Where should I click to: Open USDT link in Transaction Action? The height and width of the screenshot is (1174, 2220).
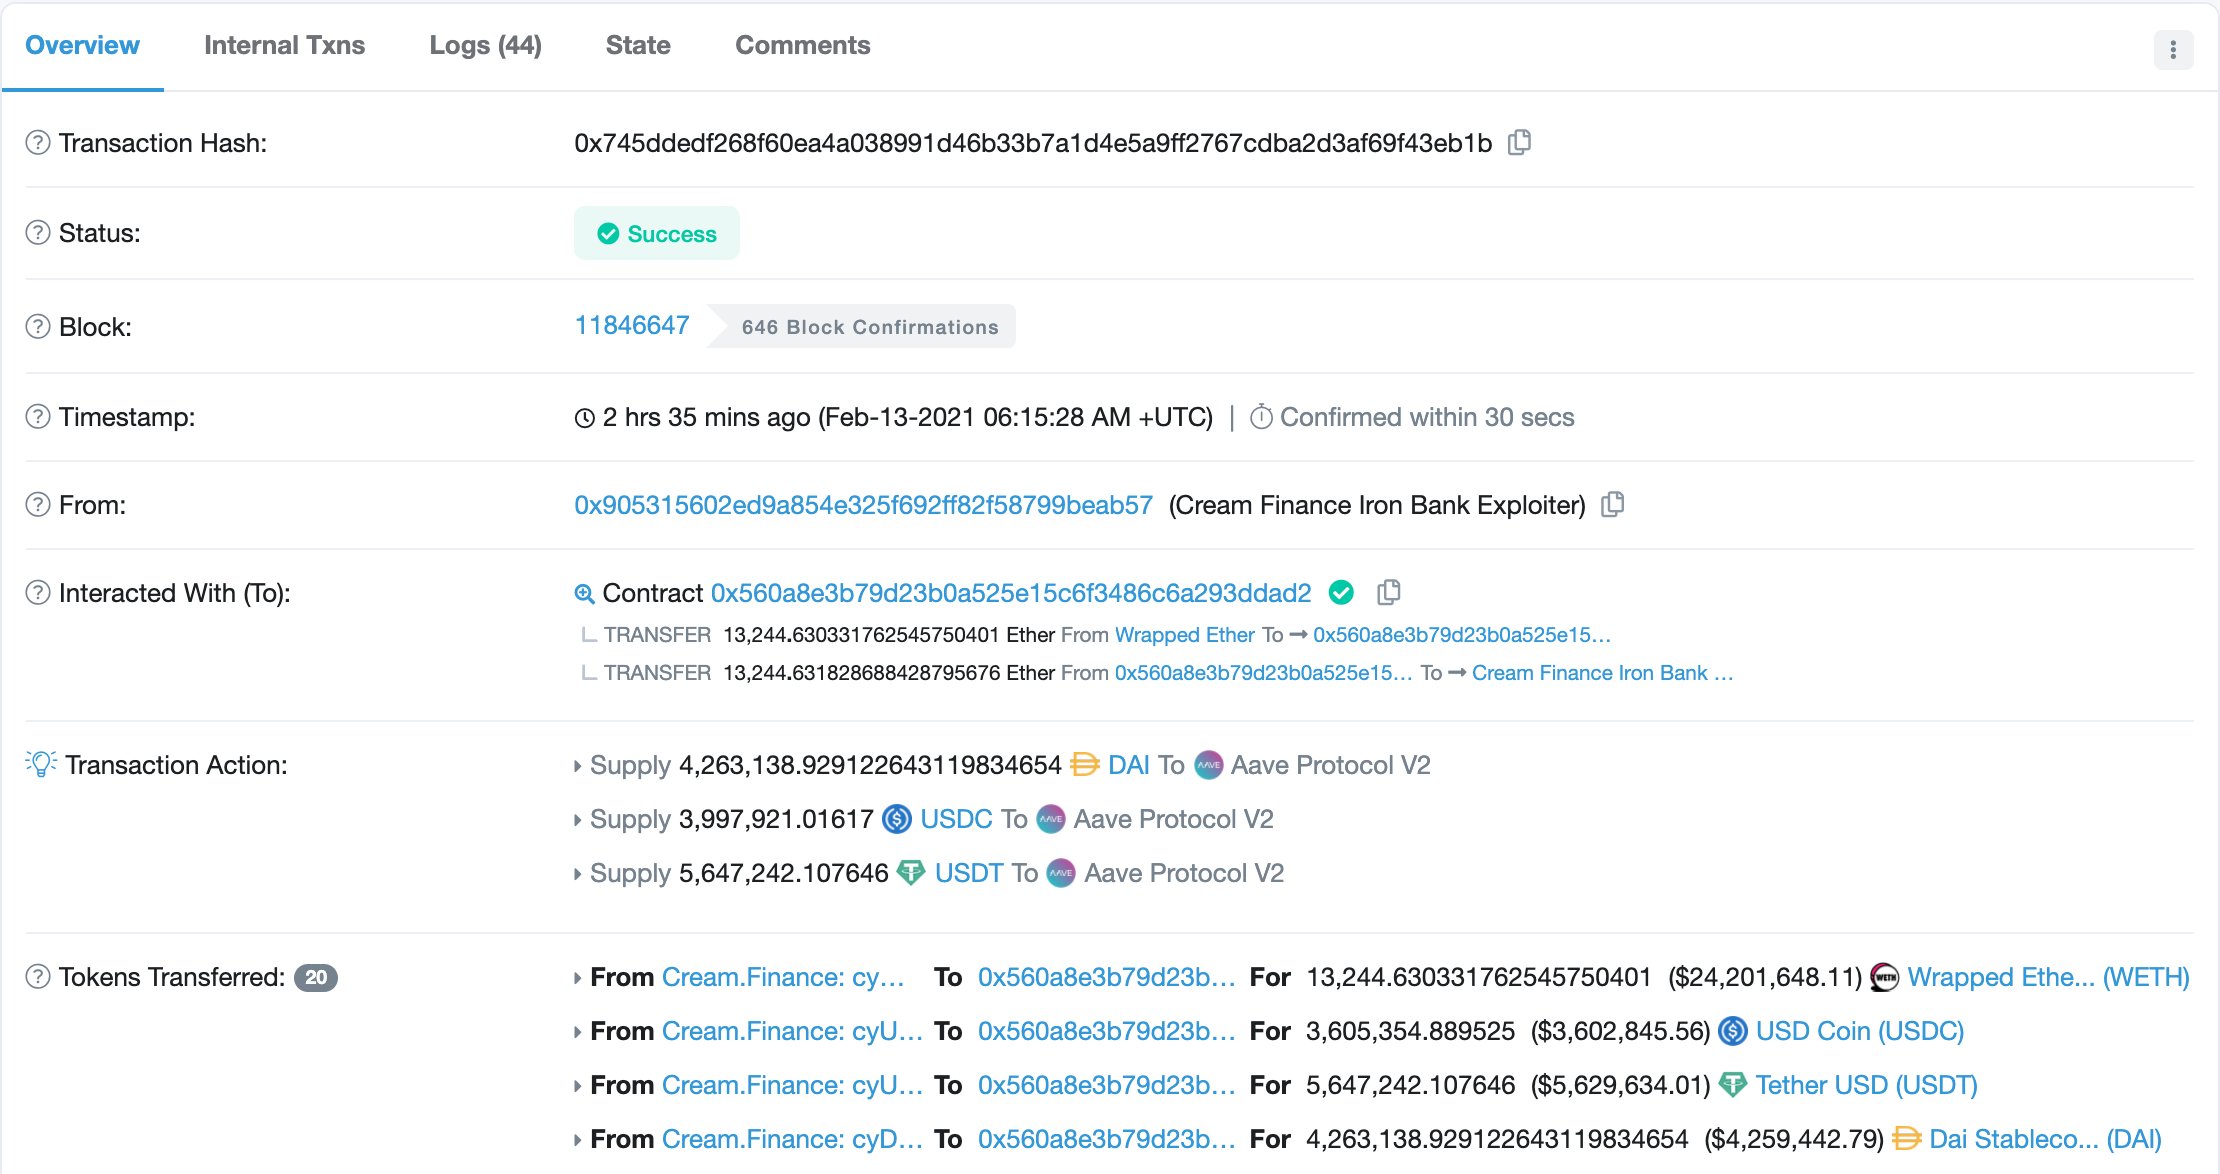[x=969, y=873]
